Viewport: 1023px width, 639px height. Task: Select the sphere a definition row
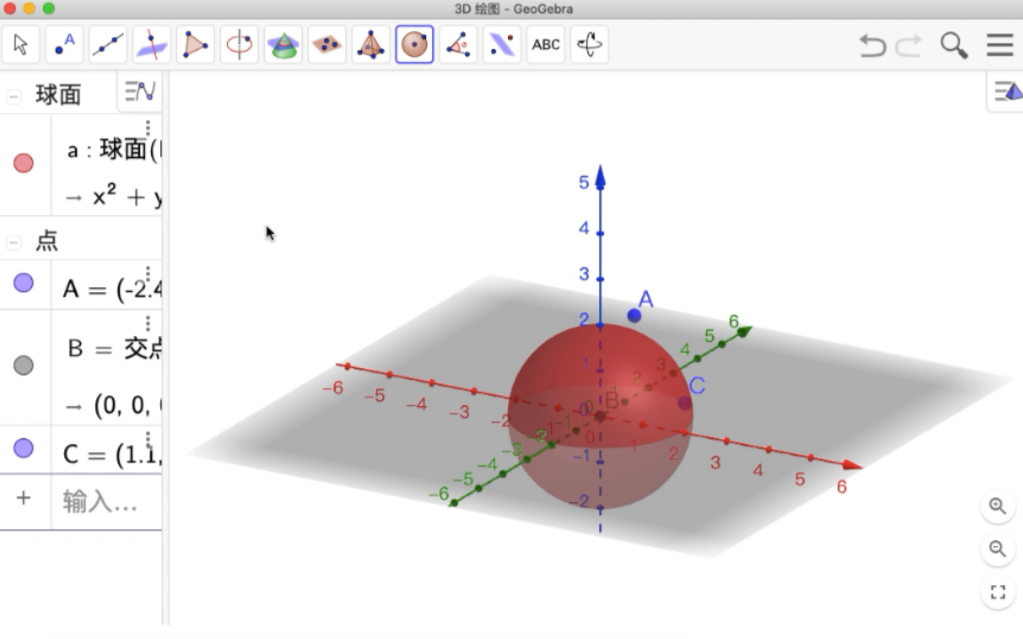[x=106, y=165]
